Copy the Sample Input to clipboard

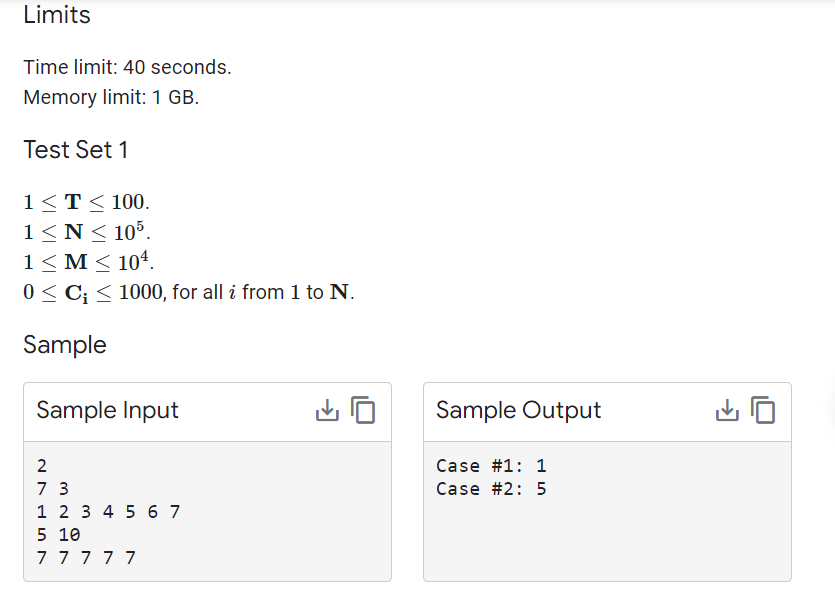(x=363, y=410)
